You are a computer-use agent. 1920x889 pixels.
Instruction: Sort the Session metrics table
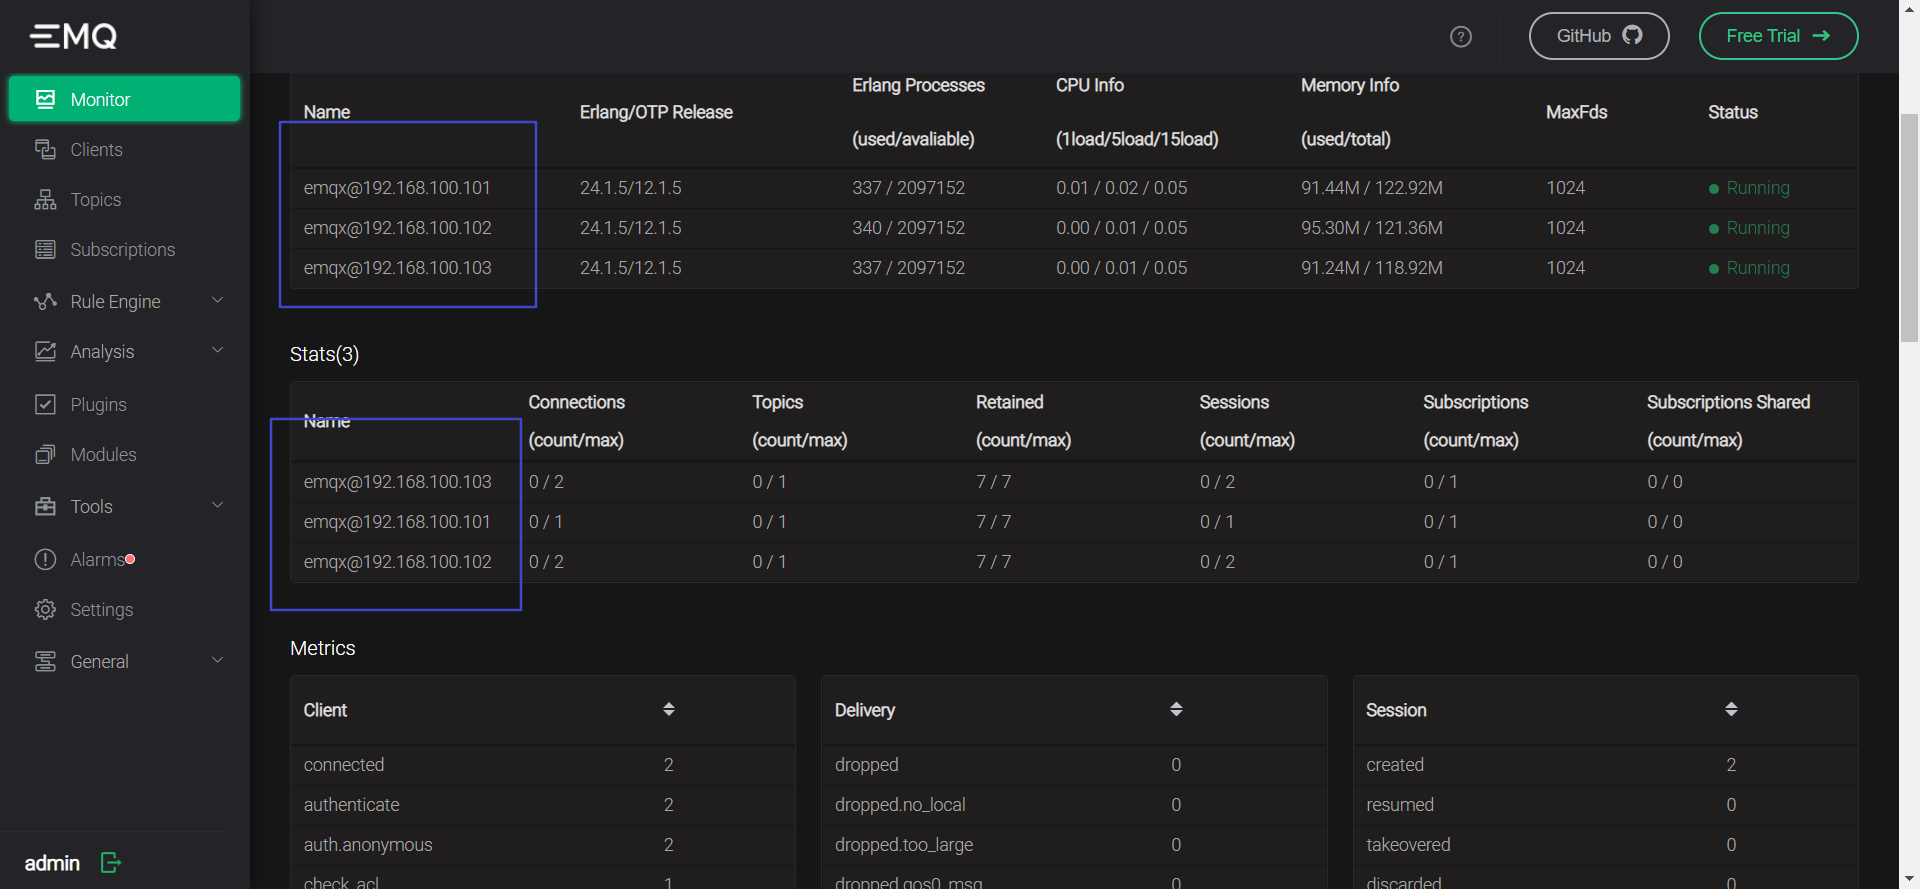[1731, 709]
